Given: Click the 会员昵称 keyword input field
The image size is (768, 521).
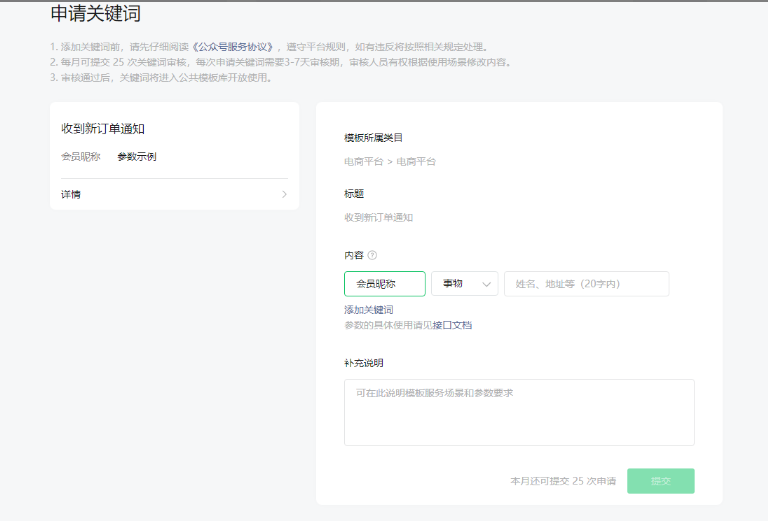Looking at the screenshot, I should 384,284.
